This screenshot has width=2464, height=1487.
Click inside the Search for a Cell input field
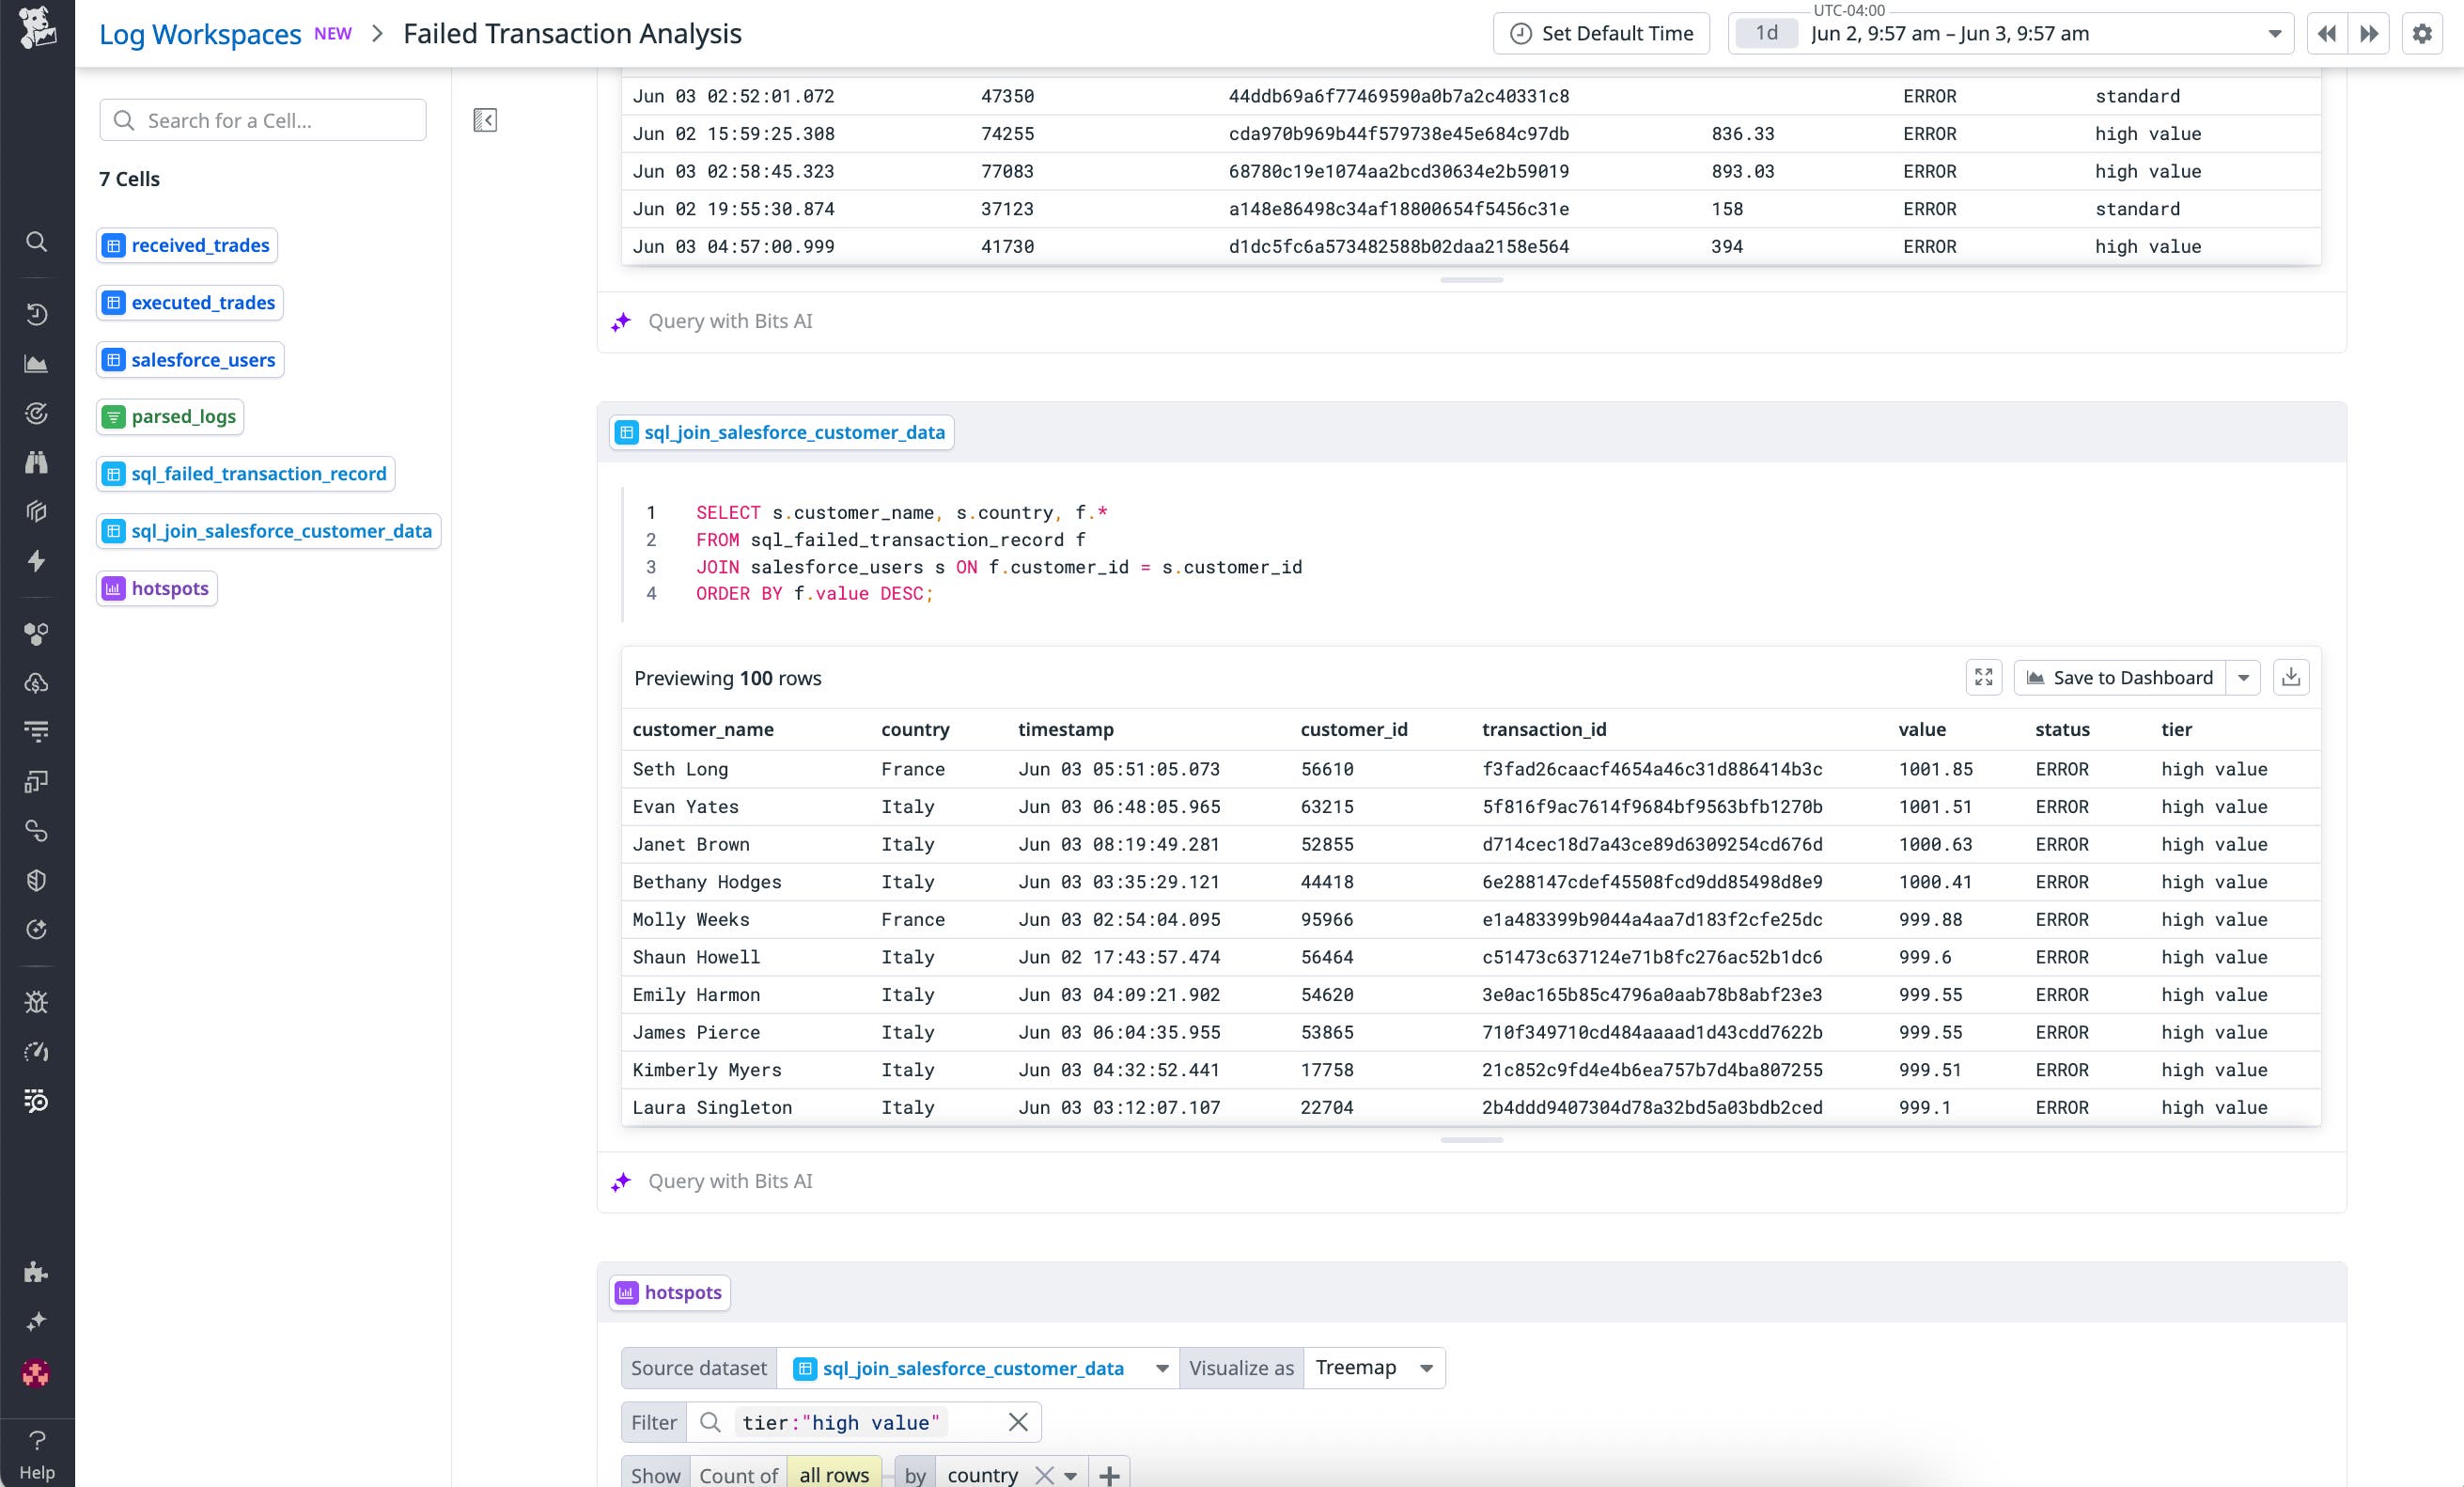(x=262, y=119)
